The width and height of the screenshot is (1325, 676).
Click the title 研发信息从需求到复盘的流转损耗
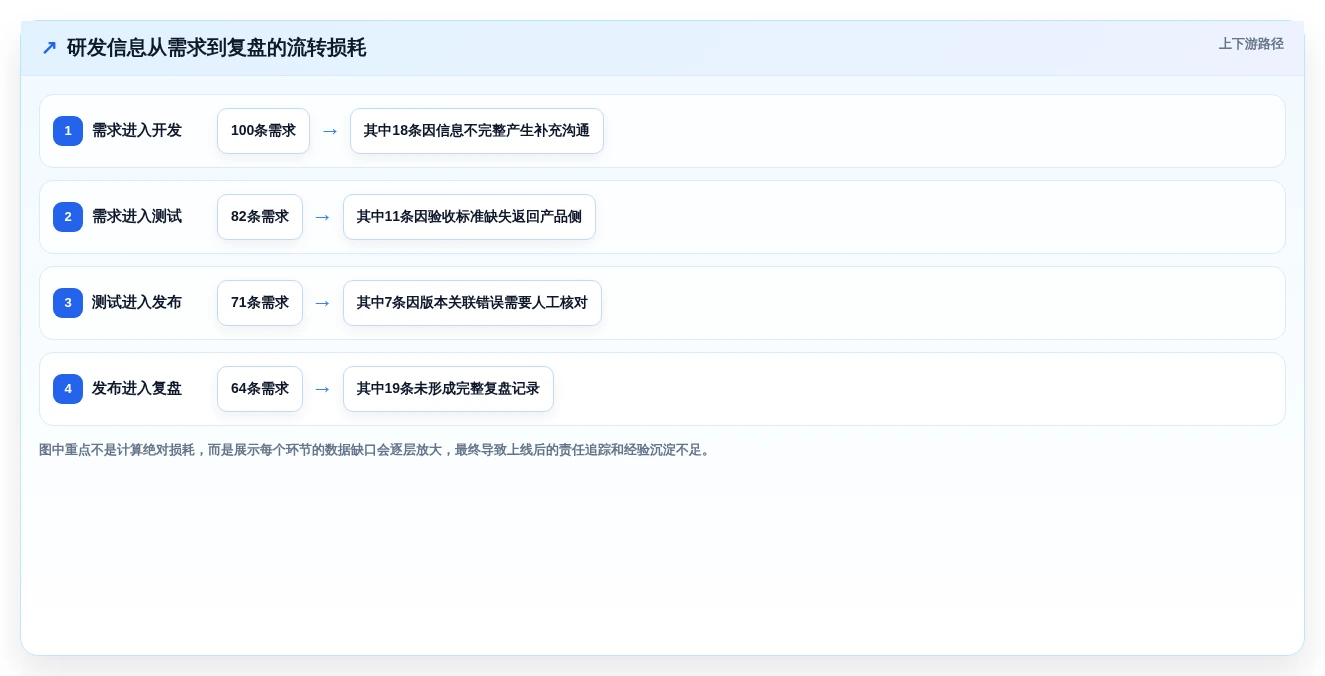pyautogui.click(x=216, y=47)
